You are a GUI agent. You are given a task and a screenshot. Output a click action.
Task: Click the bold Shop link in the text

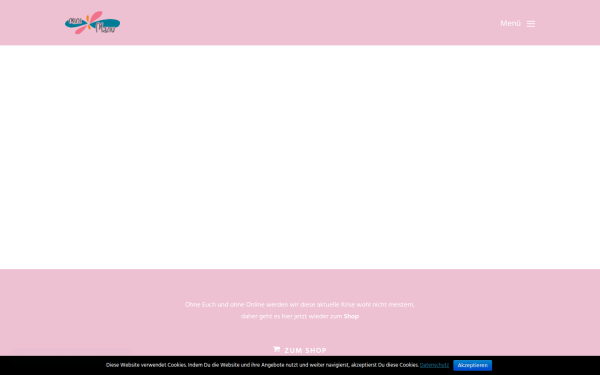click(351, 316)
